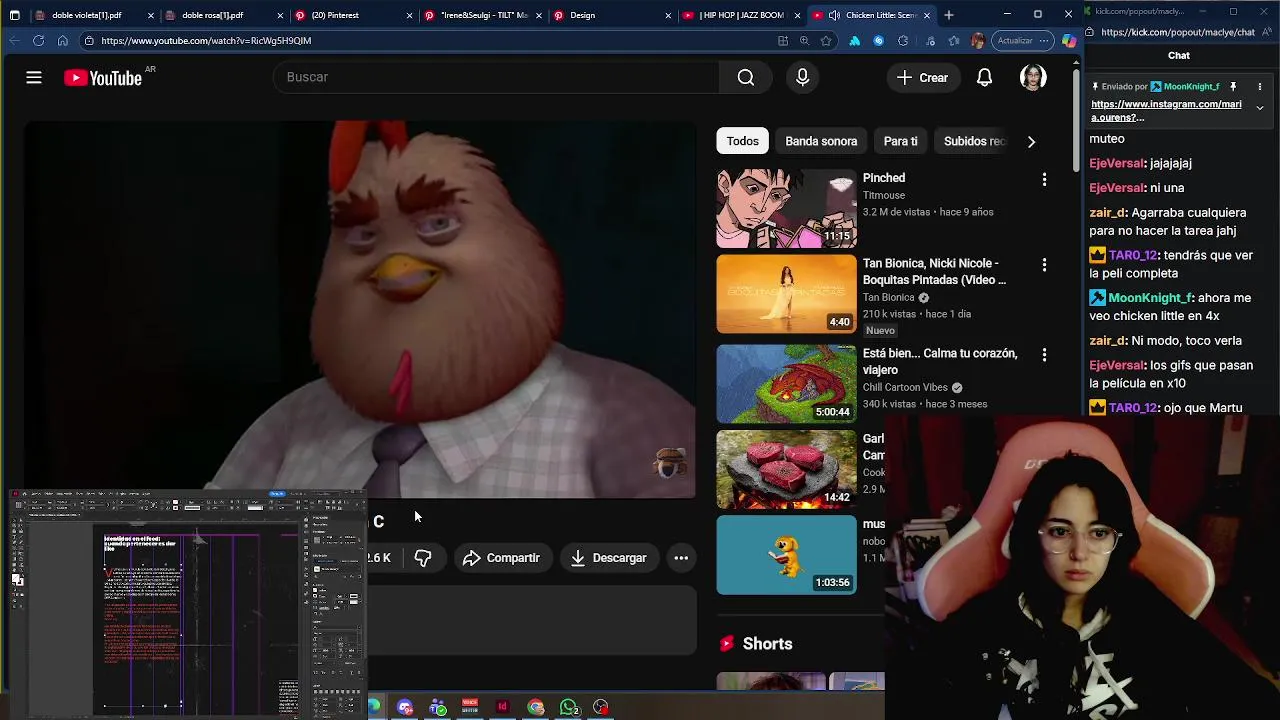Click the Chill Cartoon Vibes channel name
The image size is (1280, 720).
pos(905,387)
